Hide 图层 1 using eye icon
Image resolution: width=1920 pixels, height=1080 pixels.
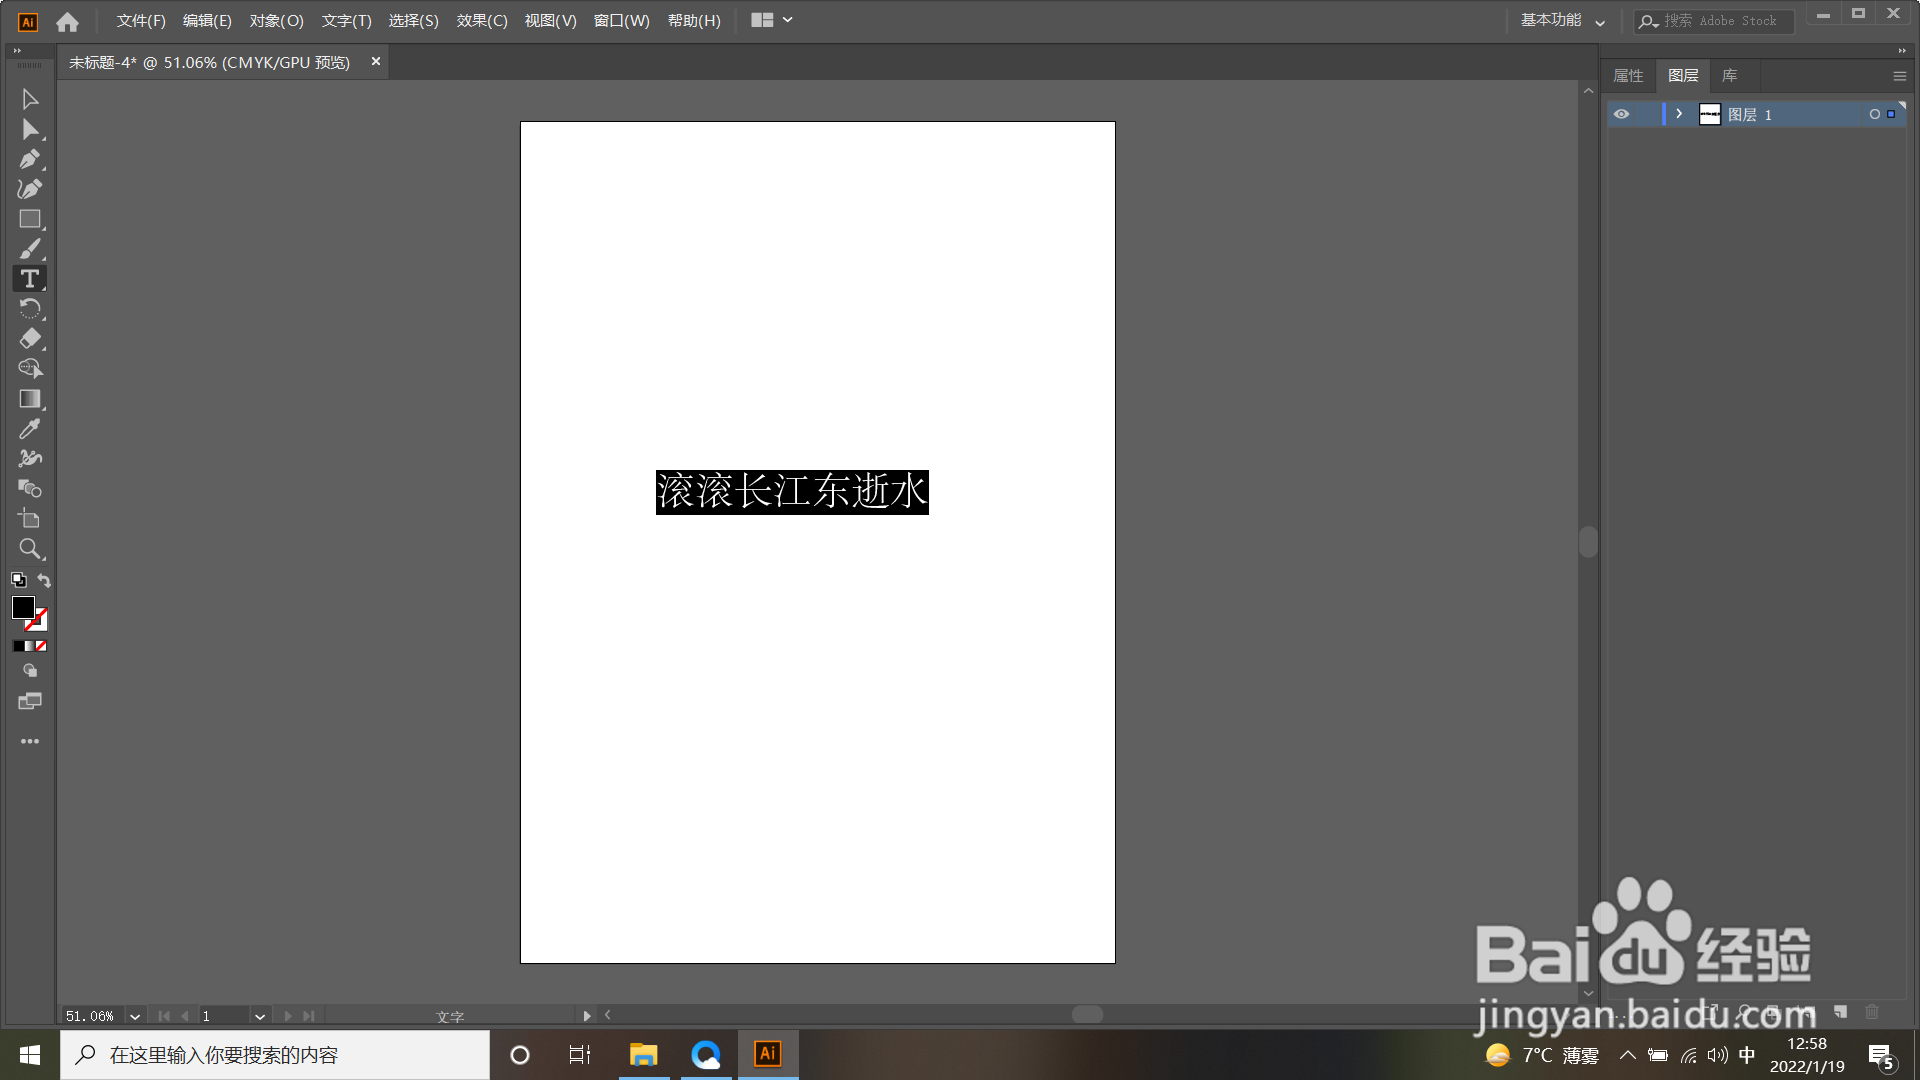[1621, 114]
